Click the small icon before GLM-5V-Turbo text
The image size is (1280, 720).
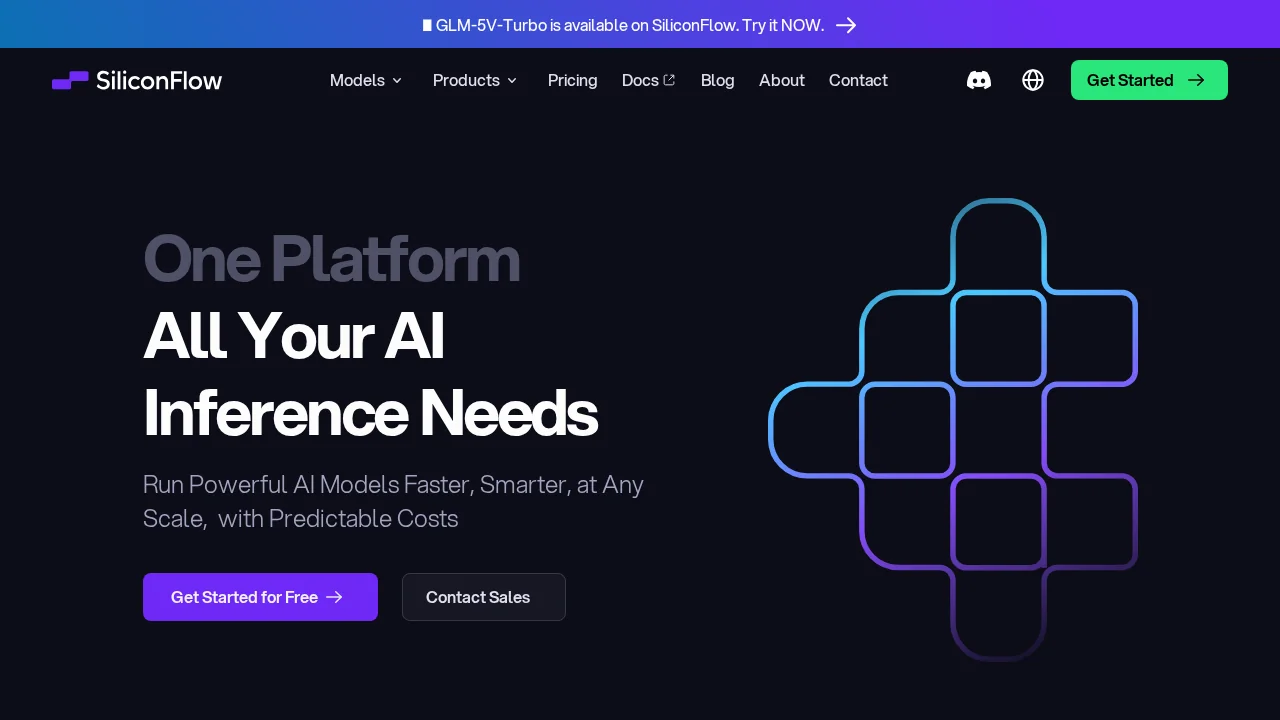(428, 25)
